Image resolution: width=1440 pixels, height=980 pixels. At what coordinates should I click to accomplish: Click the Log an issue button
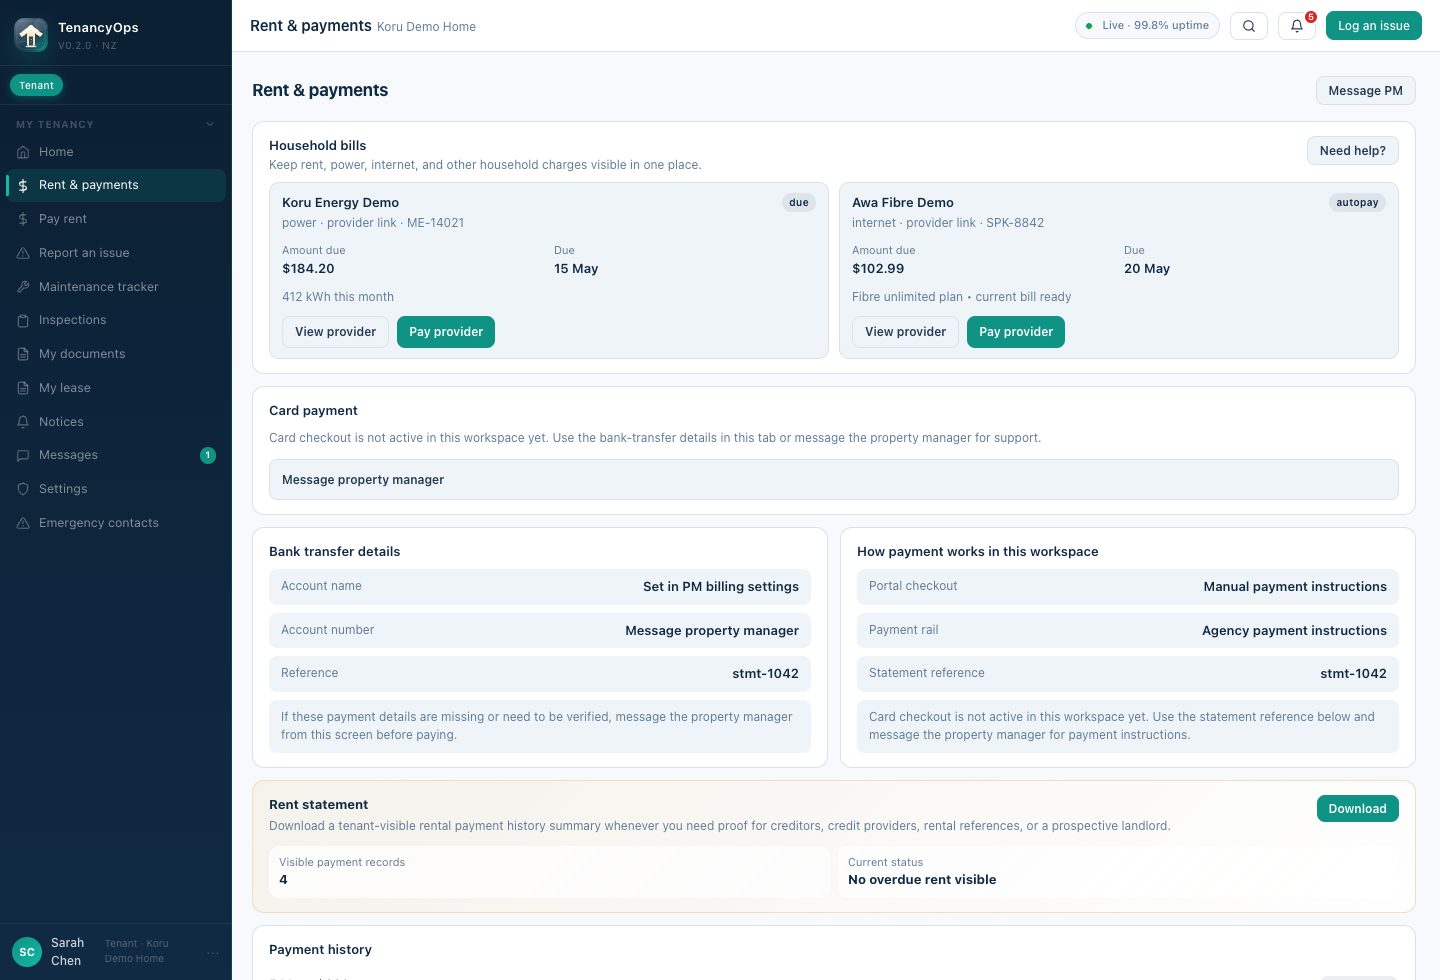(x=1373, y=26)
